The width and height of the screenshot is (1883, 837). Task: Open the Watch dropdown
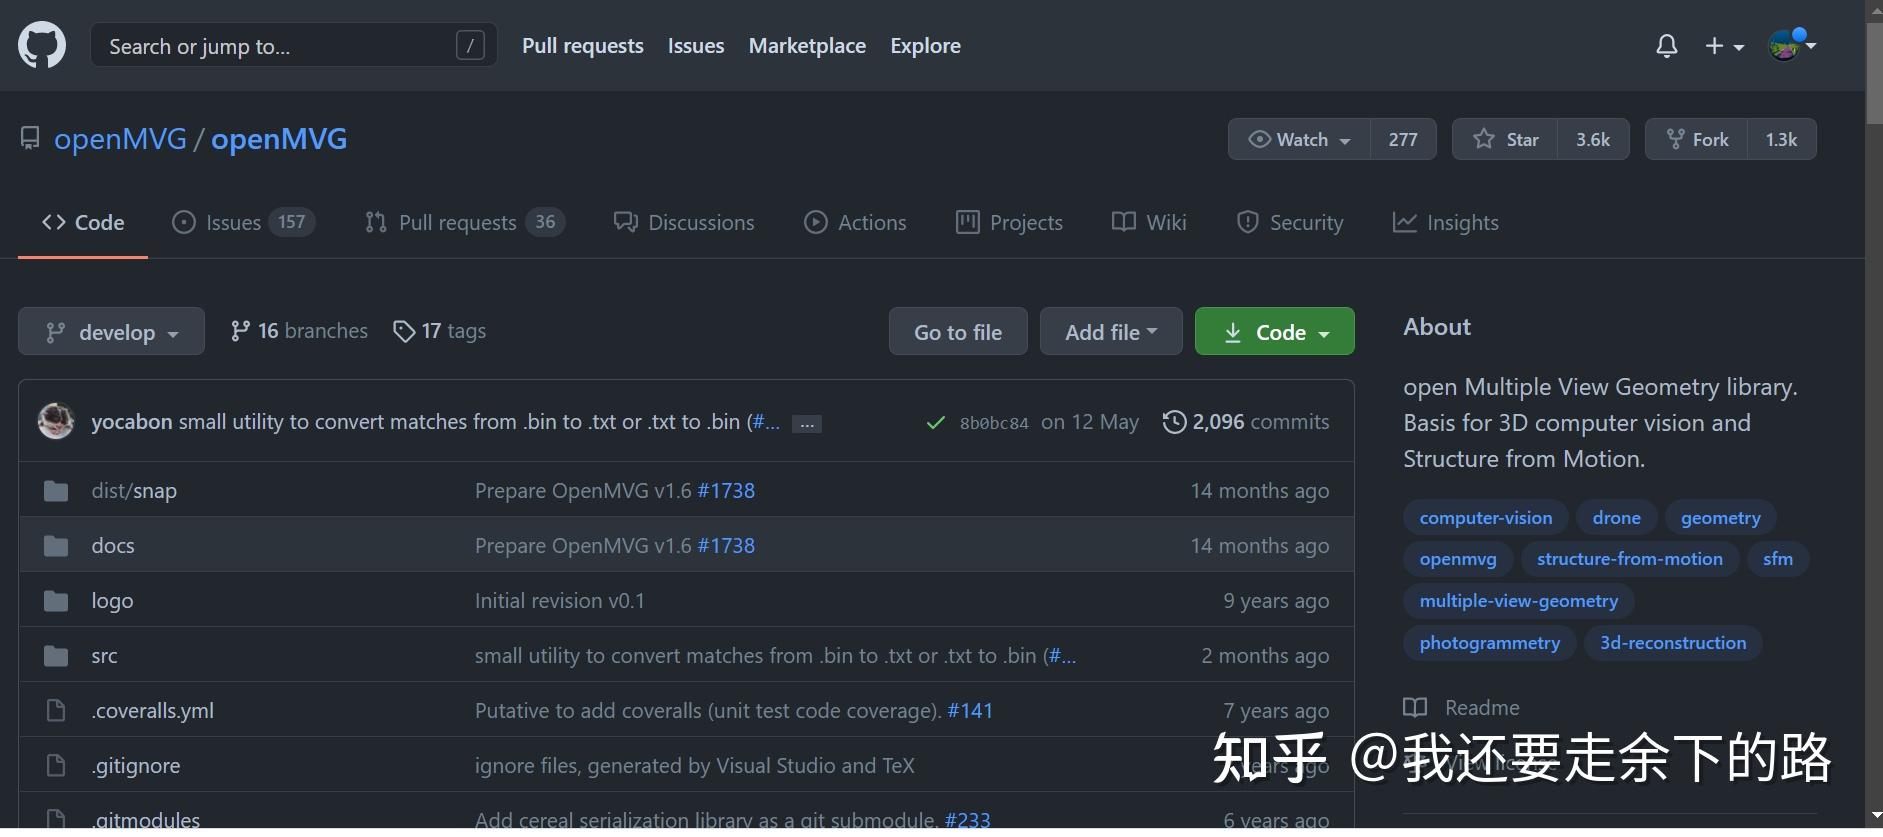1300,139
